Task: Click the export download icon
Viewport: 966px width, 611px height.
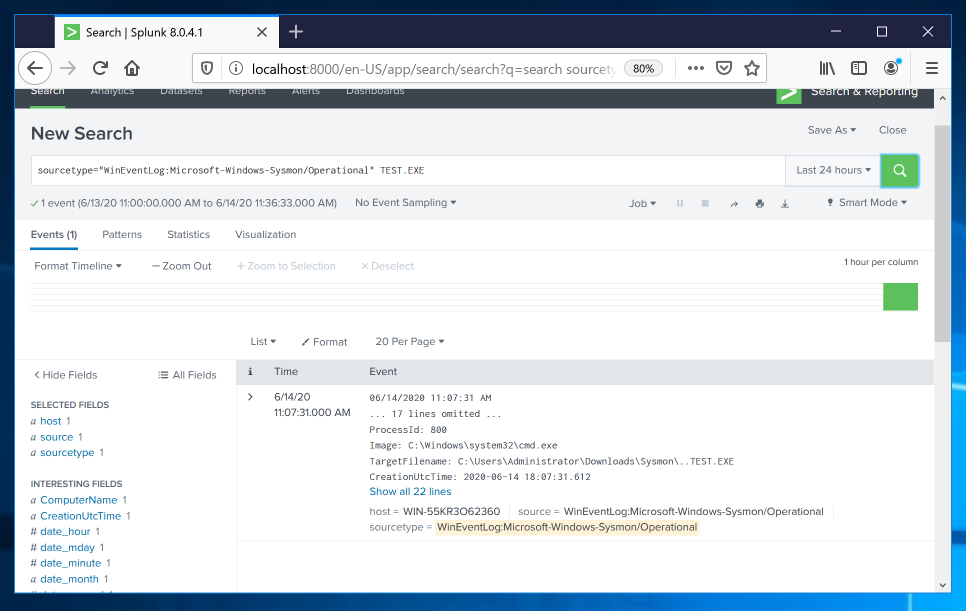Action: point(785,203)
